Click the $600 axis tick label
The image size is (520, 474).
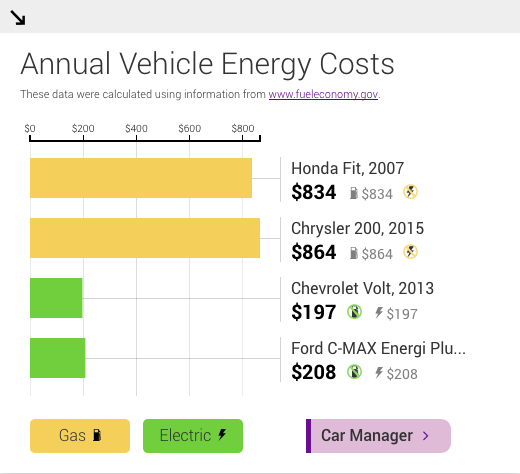click(189, 128)
